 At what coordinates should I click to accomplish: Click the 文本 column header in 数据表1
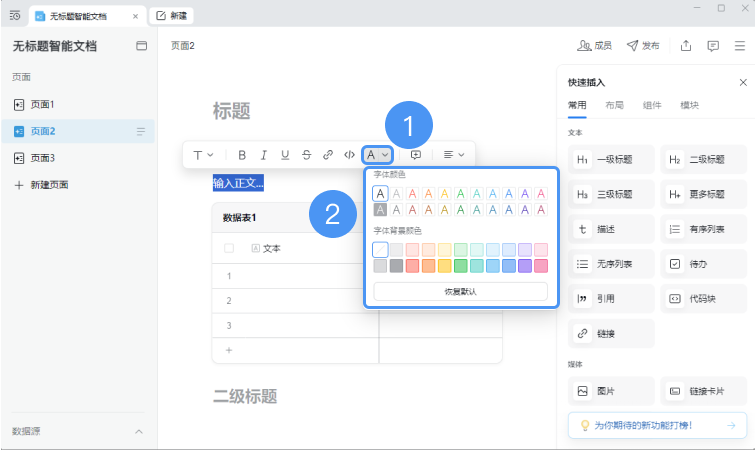266,248
